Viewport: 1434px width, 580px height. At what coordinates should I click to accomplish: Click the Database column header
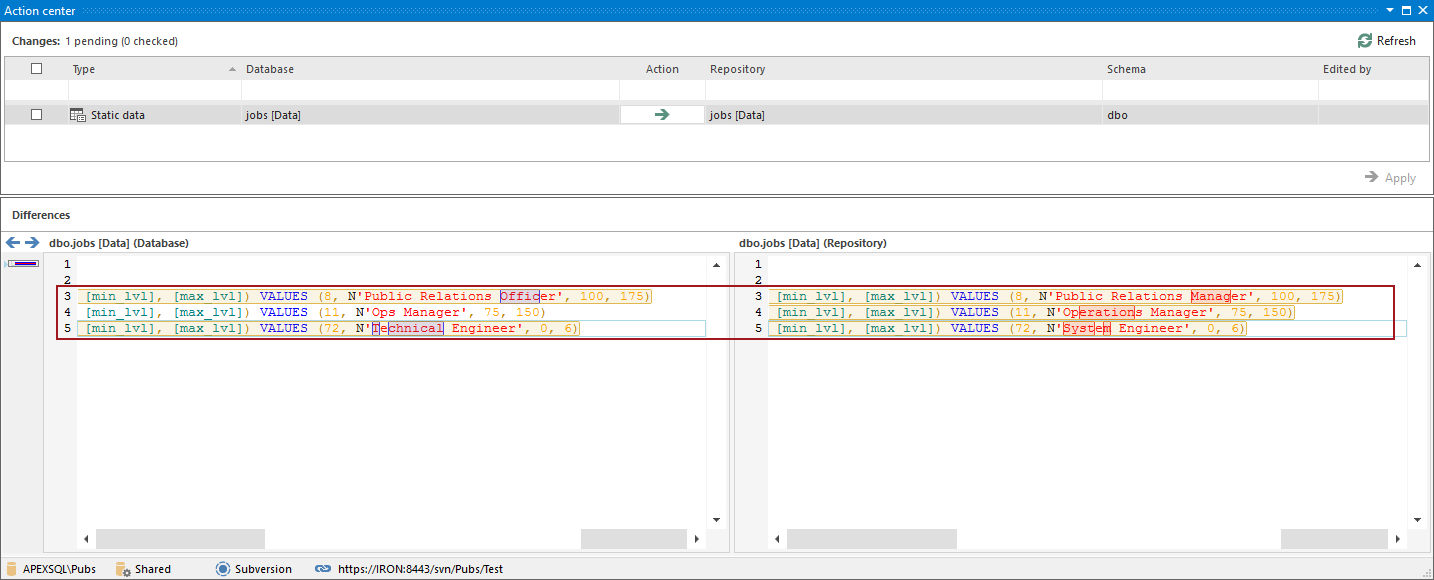click(x=270, y=69)
